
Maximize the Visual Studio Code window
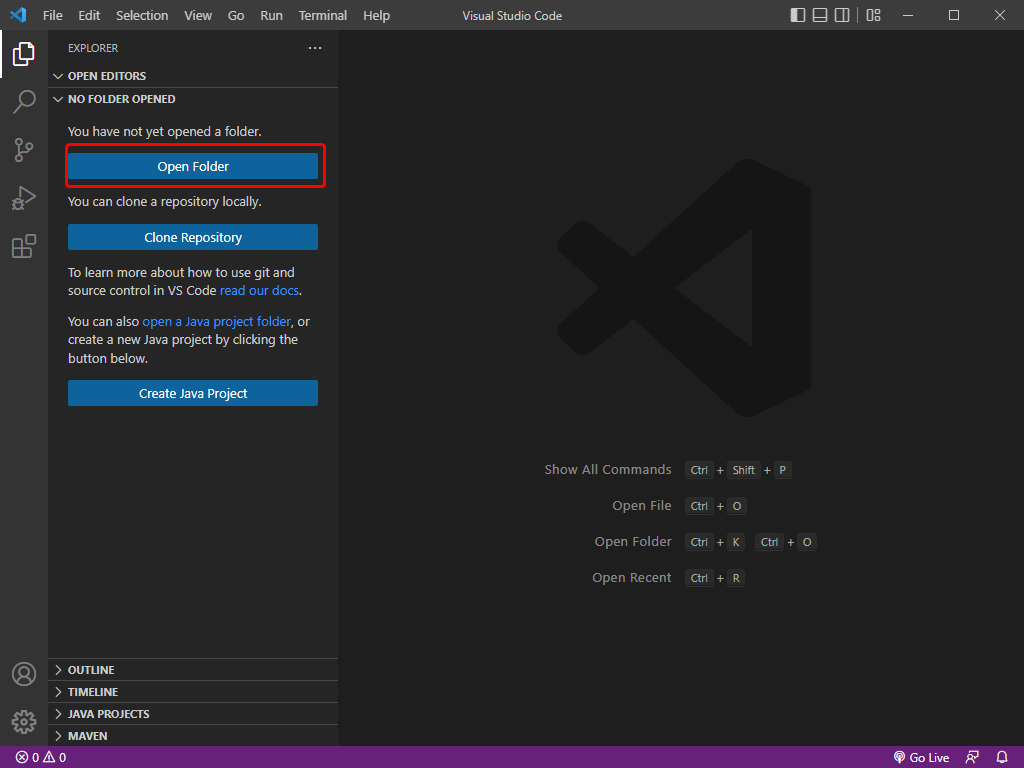click(x=954, y=15)
